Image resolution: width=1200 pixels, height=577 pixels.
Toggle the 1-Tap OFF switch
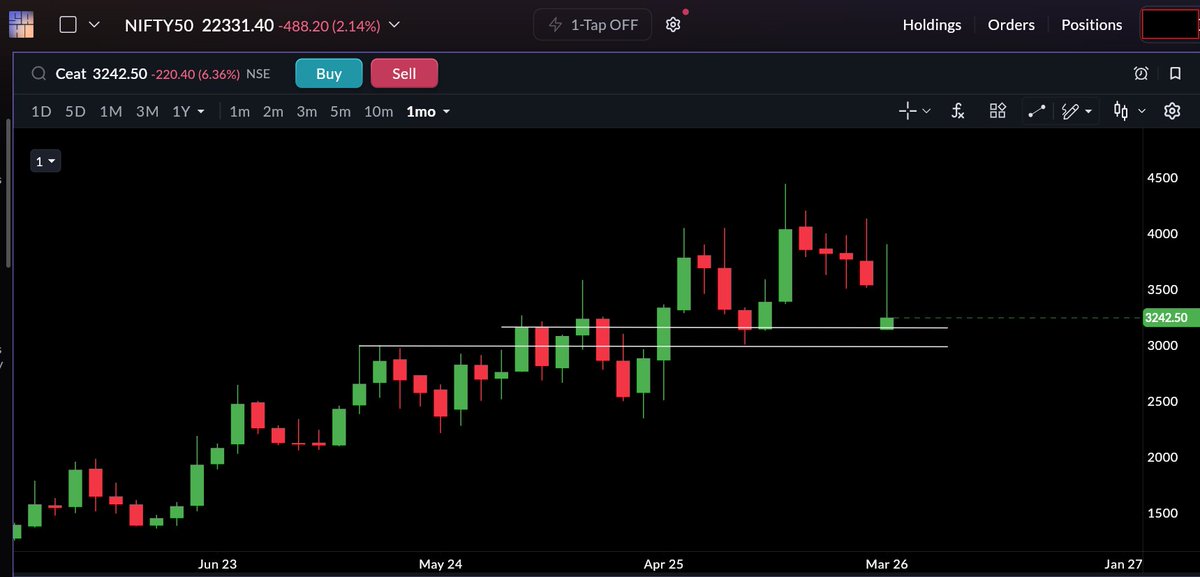593,25
